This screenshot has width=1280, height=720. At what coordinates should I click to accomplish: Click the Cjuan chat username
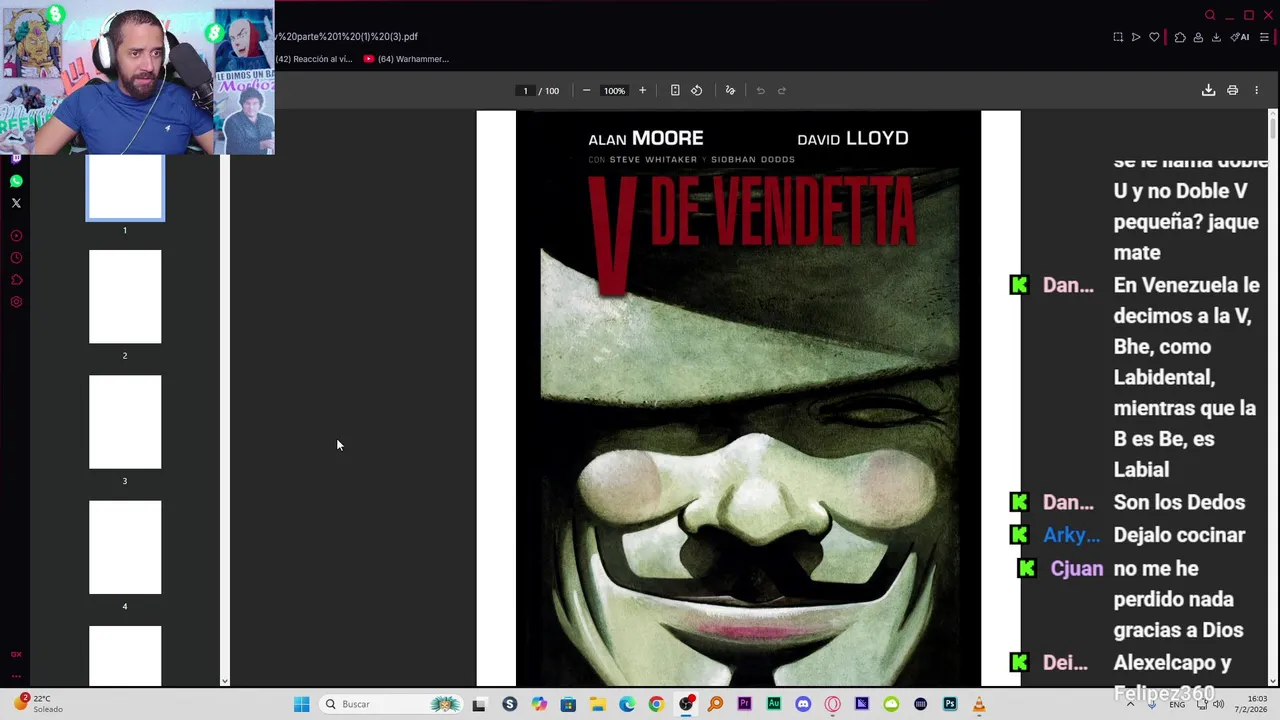click(1077, 568)
